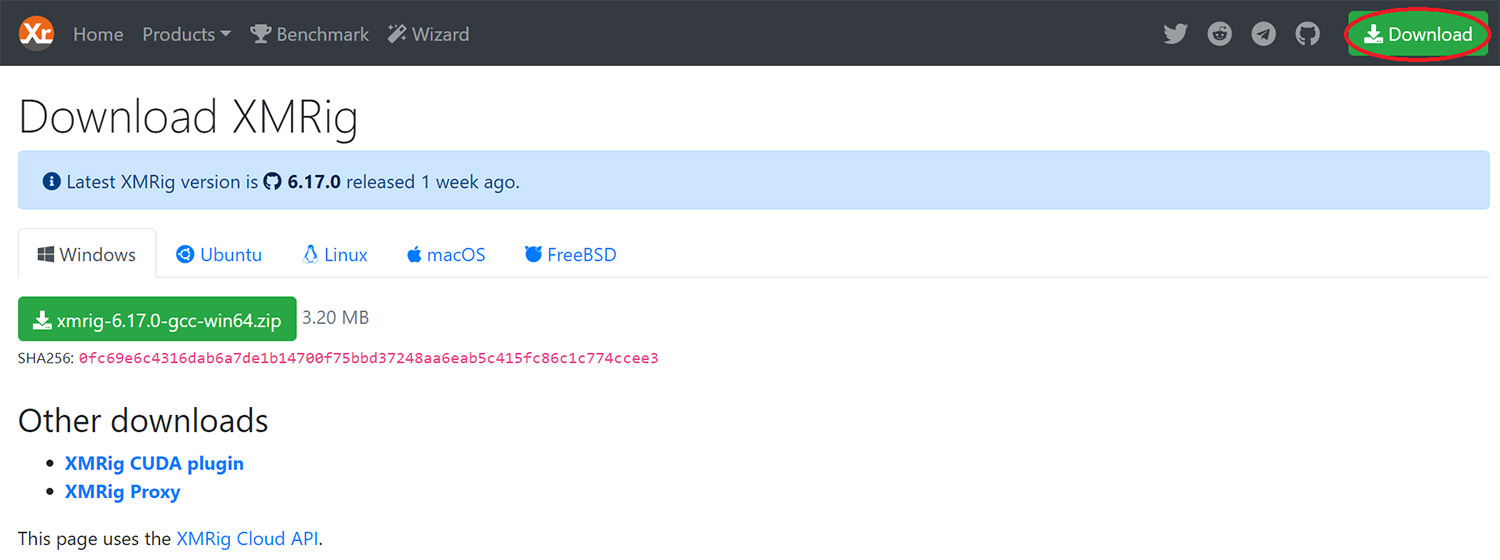This screenshot has height=560, width=1500.
Task: Click the SHA256 hash value
Action: click(x=368, y=358)
